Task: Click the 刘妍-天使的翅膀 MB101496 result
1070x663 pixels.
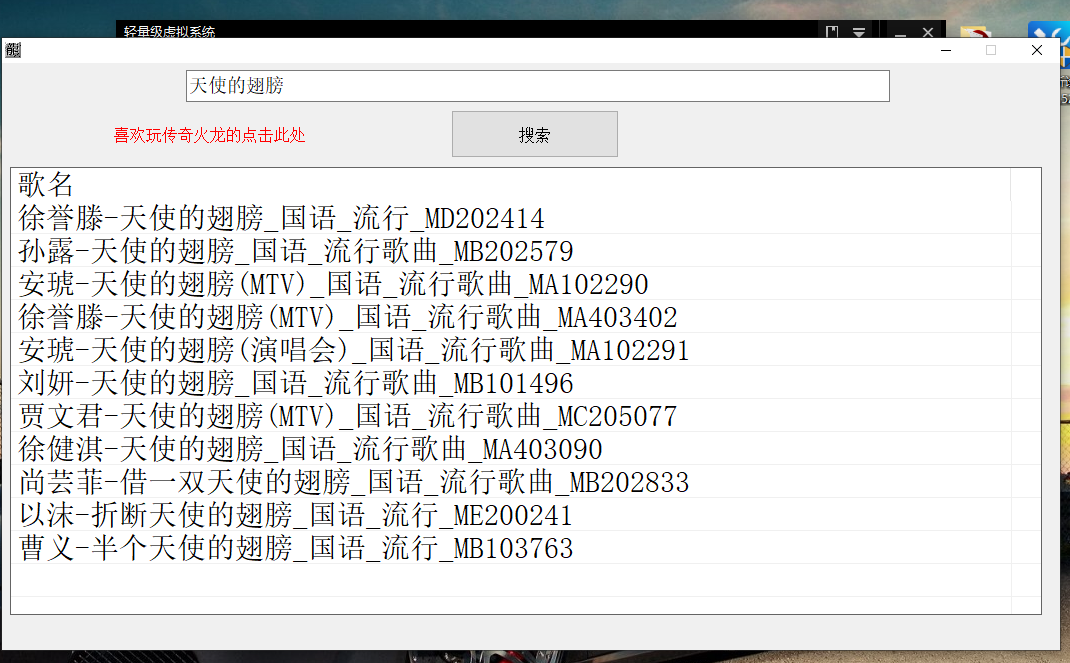Action: click(x=296, y=383)
